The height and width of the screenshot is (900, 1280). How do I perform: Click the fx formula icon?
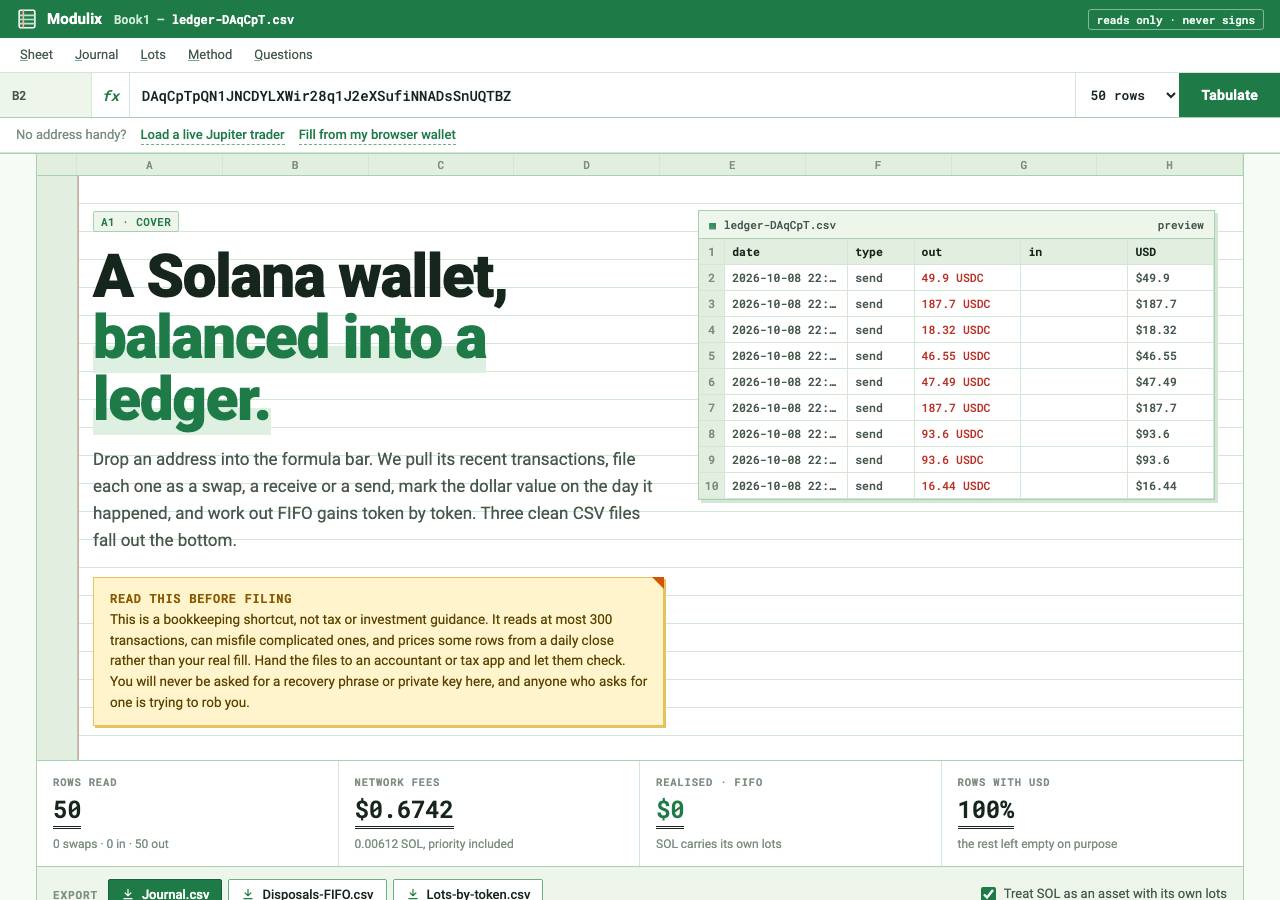(x=111, y=96)
